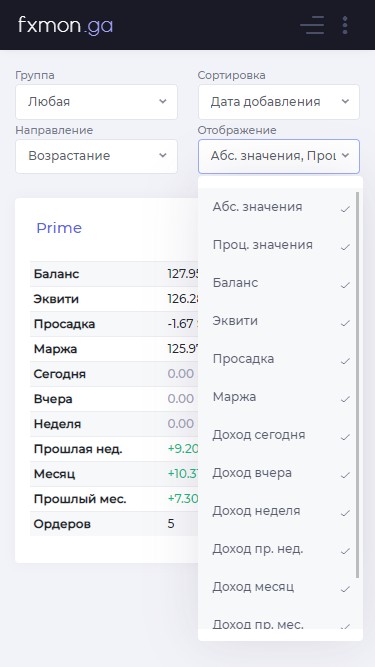Collapse the Отображение multi-select box
This screenshot has height=667, width=375.
[279, 156]
